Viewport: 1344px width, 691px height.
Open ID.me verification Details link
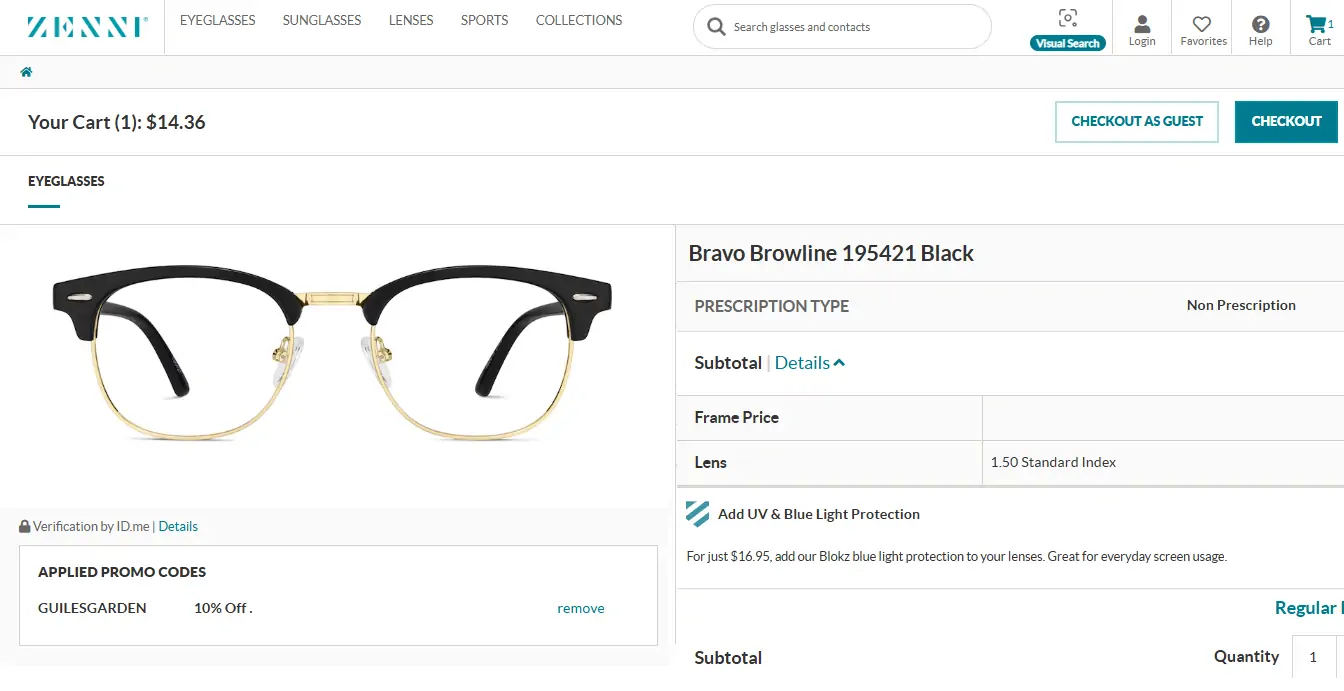coord(178,526)
